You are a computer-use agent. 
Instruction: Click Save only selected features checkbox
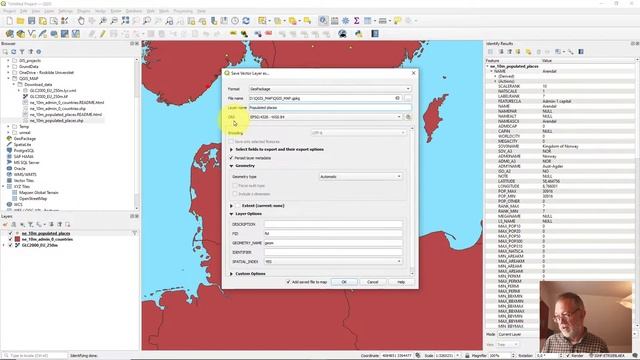pos(231,142)
